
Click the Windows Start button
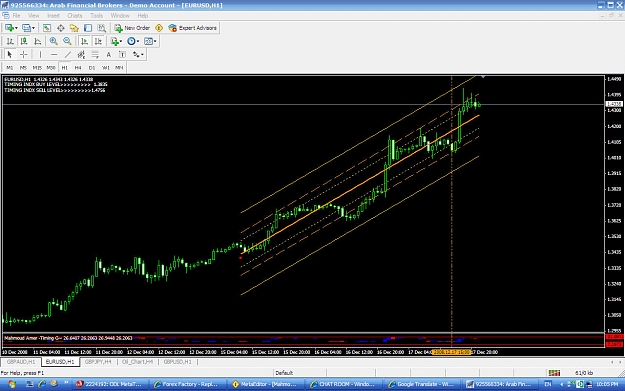(12, 384)
